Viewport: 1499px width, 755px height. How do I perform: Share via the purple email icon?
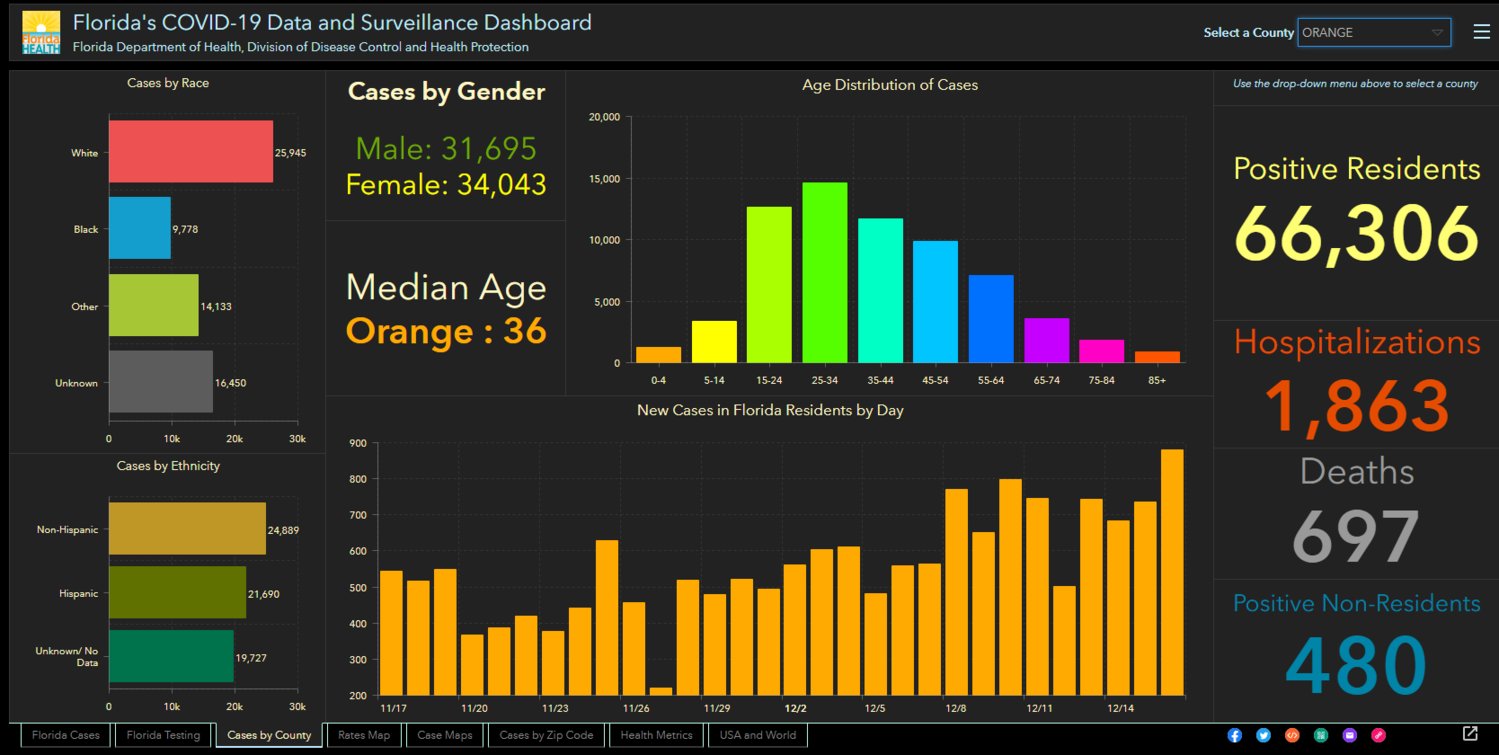coord(1350,735)
